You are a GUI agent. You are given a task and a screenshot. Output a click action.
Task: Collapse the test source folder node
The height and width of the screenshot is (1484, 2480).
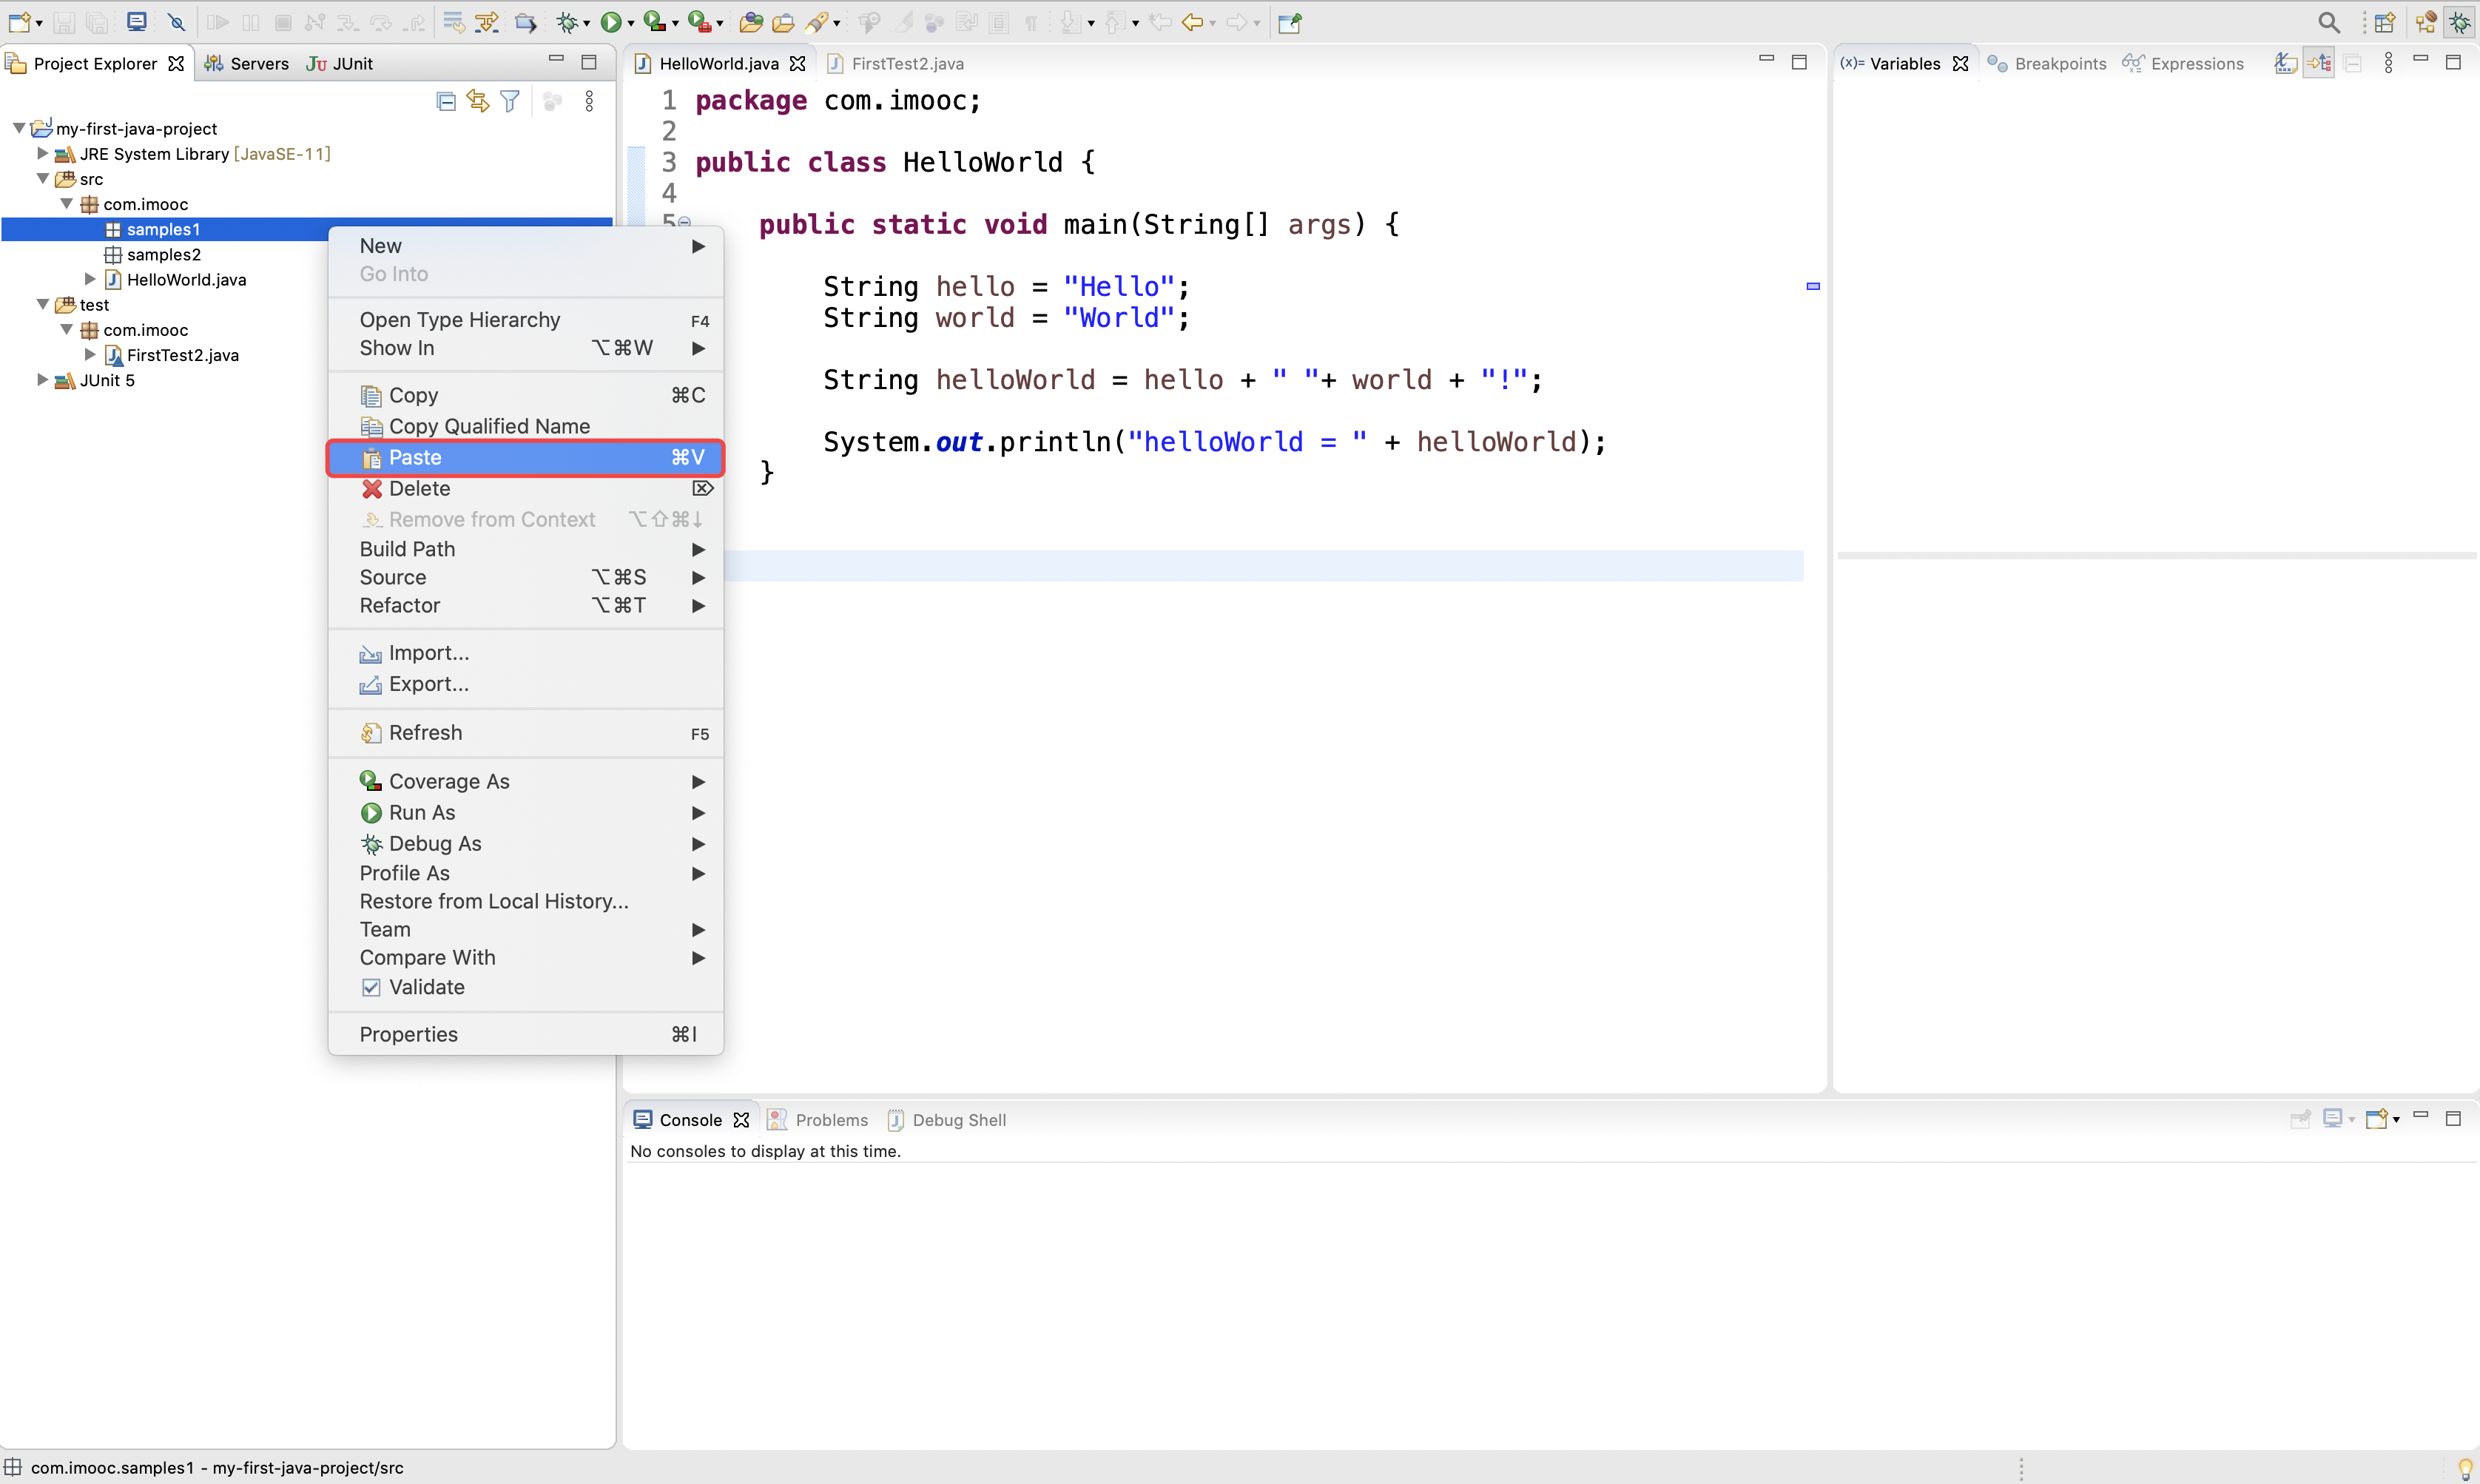coord(42,304)
